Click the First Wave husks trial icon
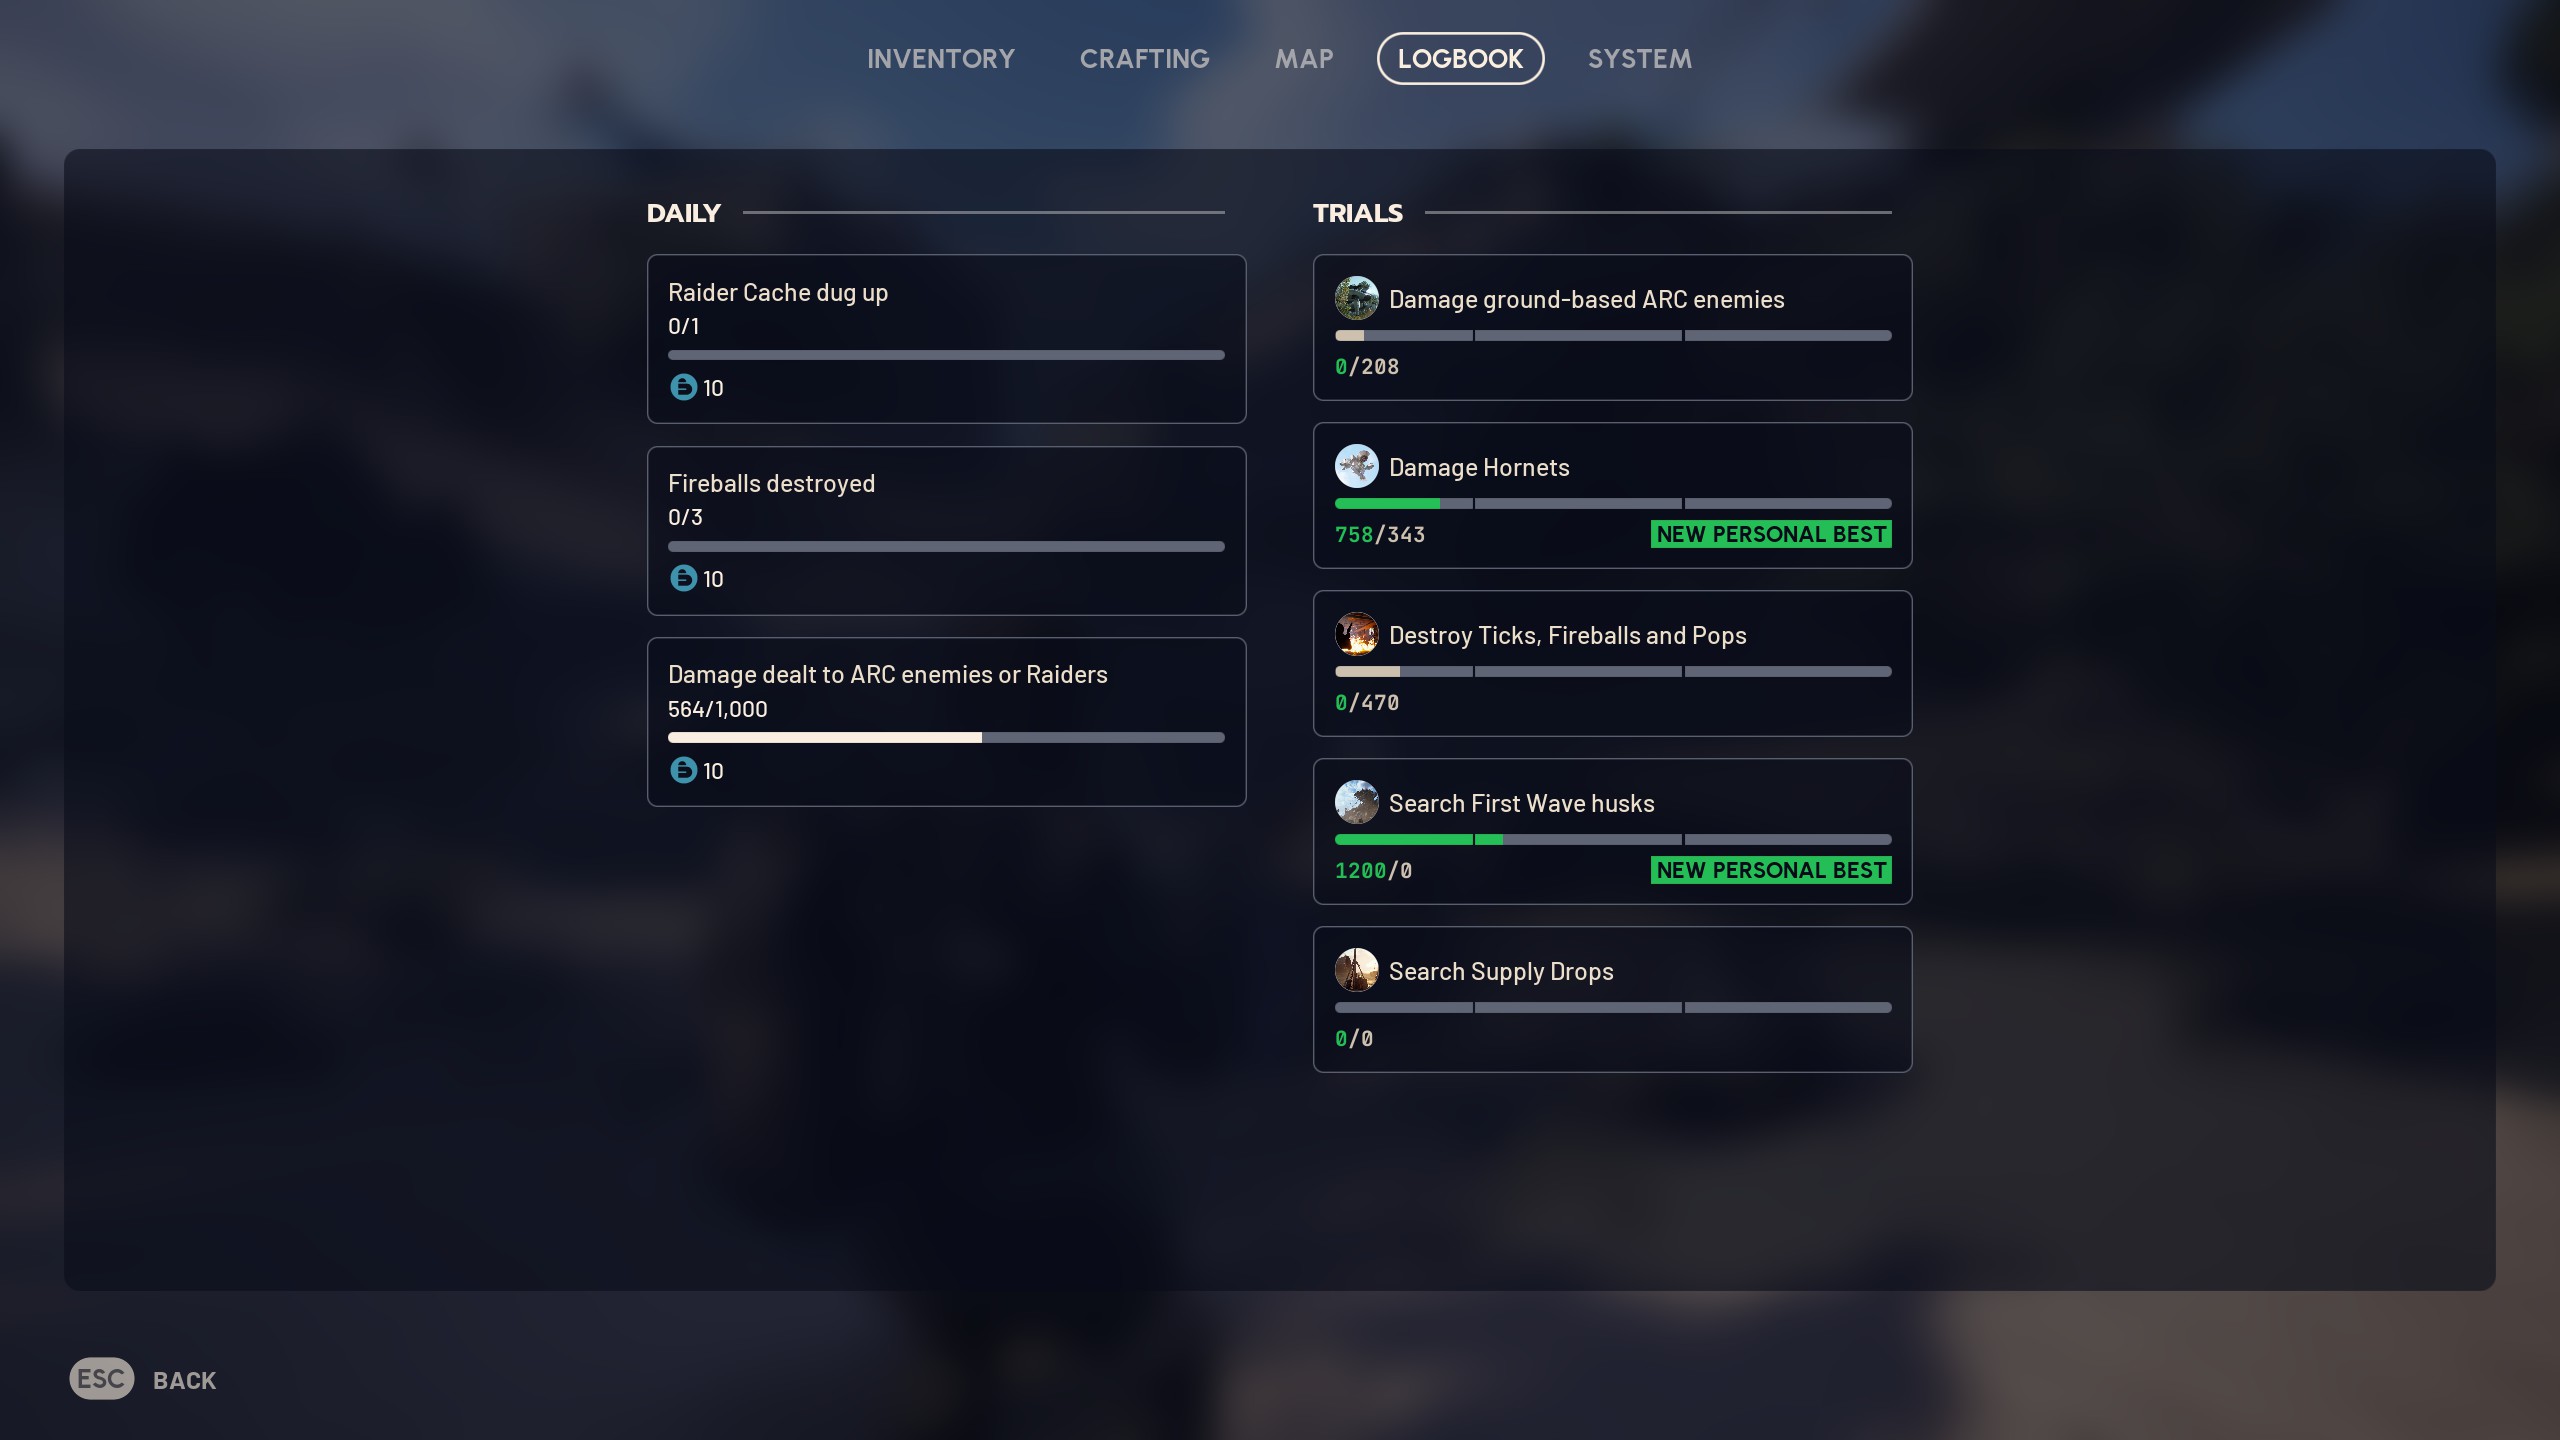This screenshot has height=1440, width=2560. click(x=1356, y=802)
